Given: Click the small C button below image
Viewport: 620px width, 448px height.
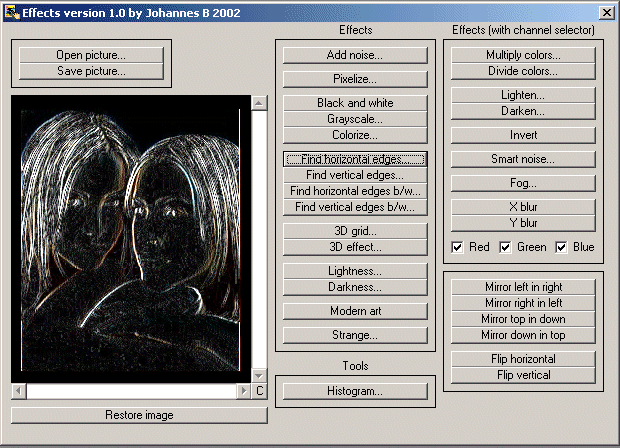Looking at the screenshot, I should [259, 391].
